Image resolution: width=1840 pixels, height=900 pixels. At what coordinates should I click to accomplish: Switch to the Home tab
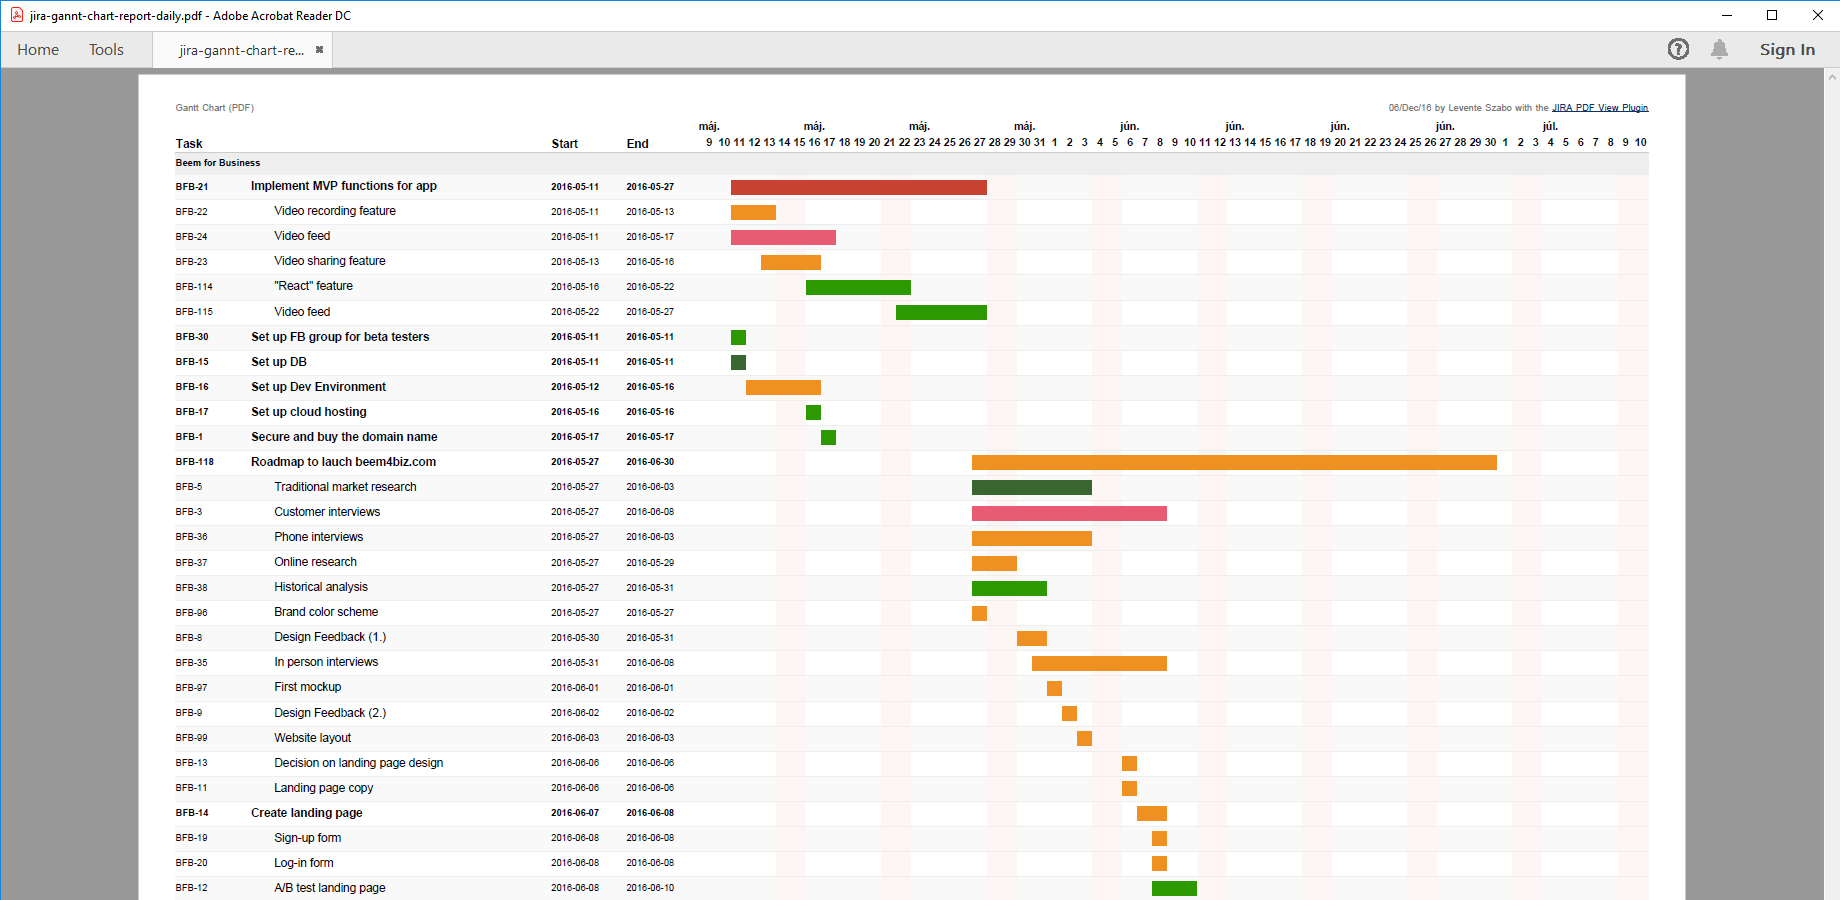pyautogui.click(x=37, y=49)
